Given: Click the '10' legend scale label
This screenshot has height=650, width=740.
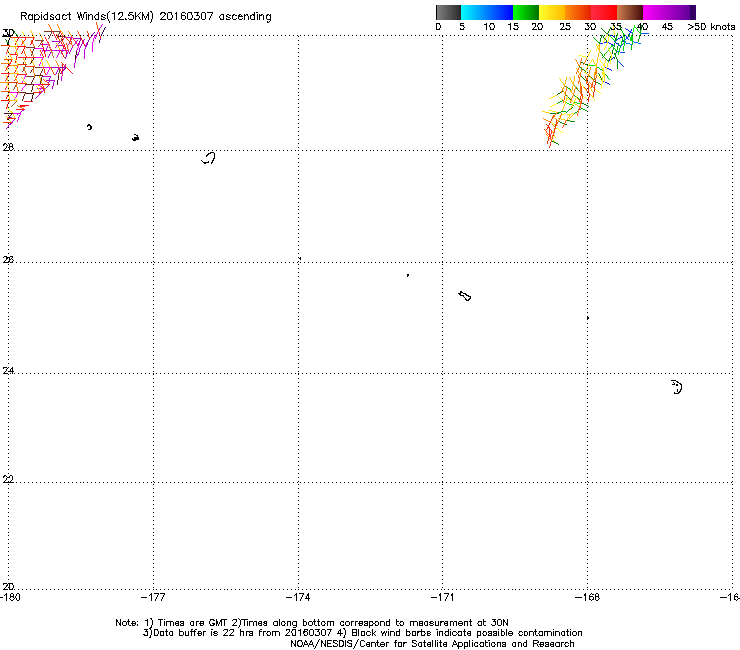Looking at the screenshot, I should (489, 27).
